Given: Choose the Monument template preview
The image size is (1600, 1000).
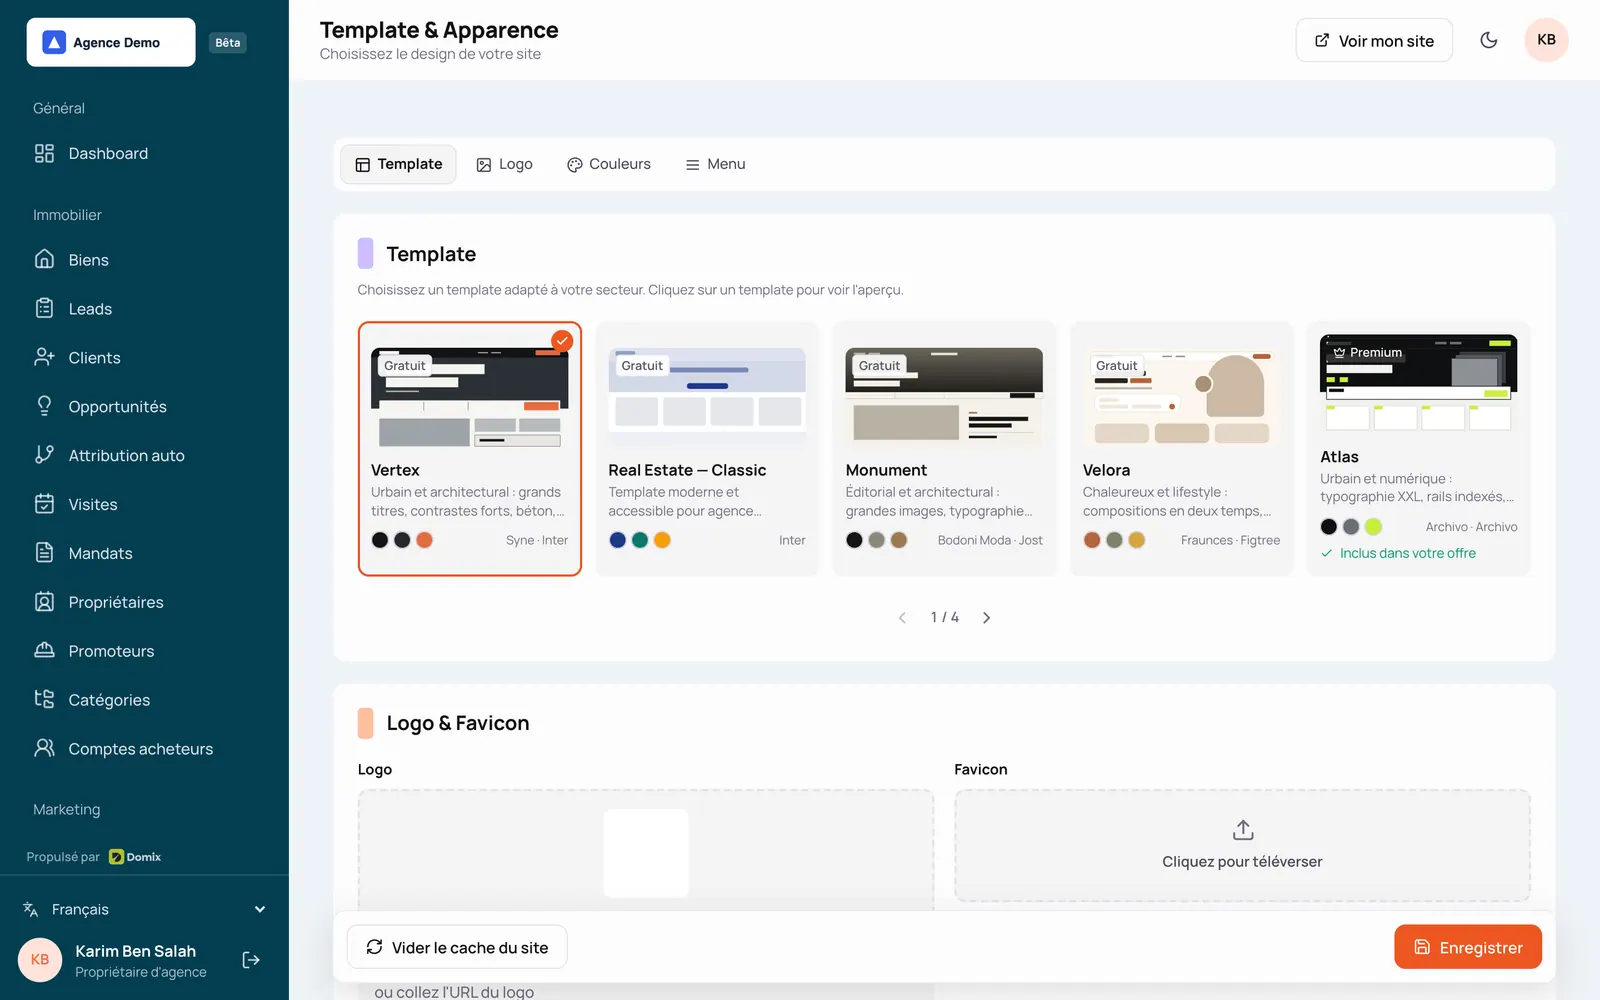Looking at the screenshot, I should pyautogui.click(x=944, y=397).
